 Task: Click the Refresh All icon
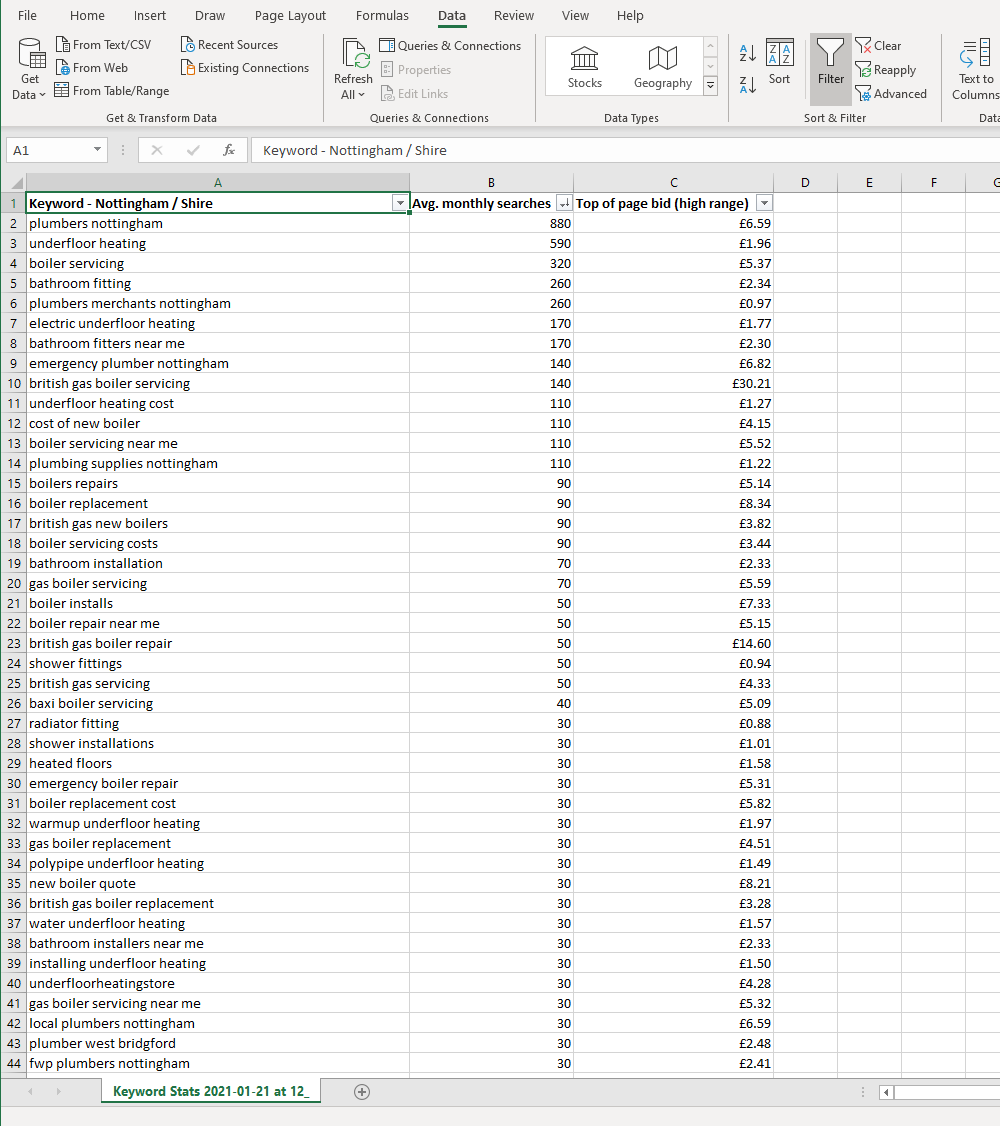[353, 55]
